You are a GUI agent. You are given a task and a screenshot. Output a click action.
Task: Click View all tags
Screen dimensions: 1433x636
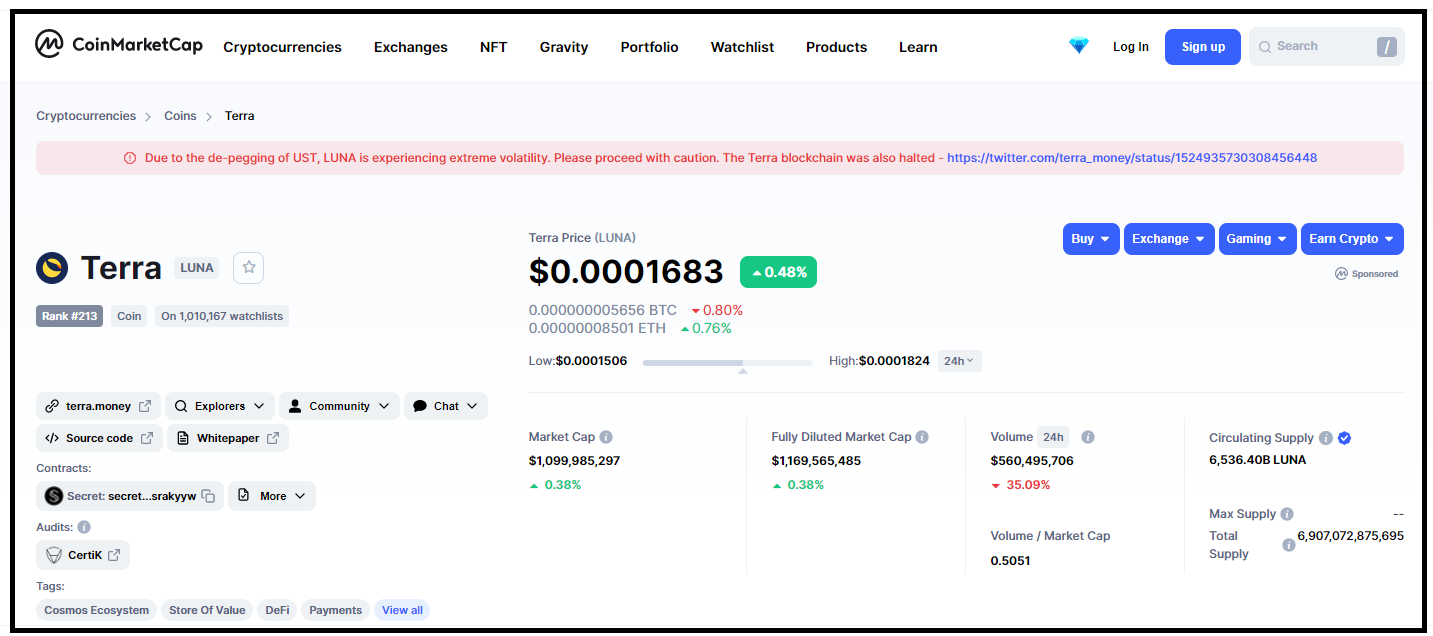(402, 610)
